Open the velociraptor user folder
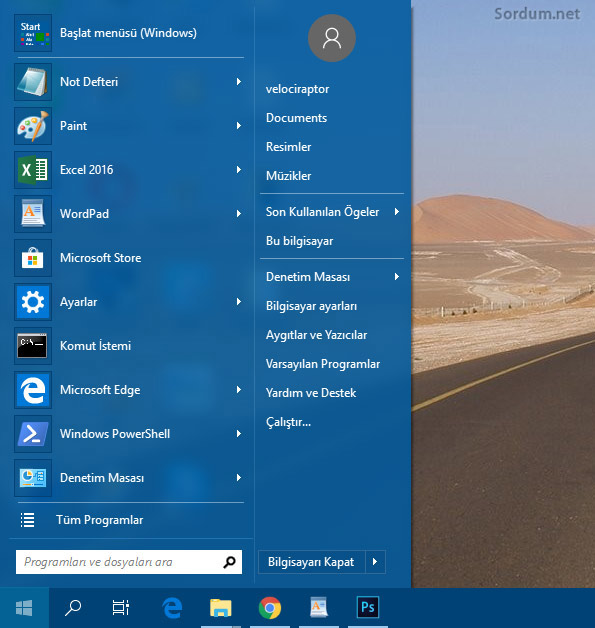Viewport: 595px width, 628px height. (298, 89)
